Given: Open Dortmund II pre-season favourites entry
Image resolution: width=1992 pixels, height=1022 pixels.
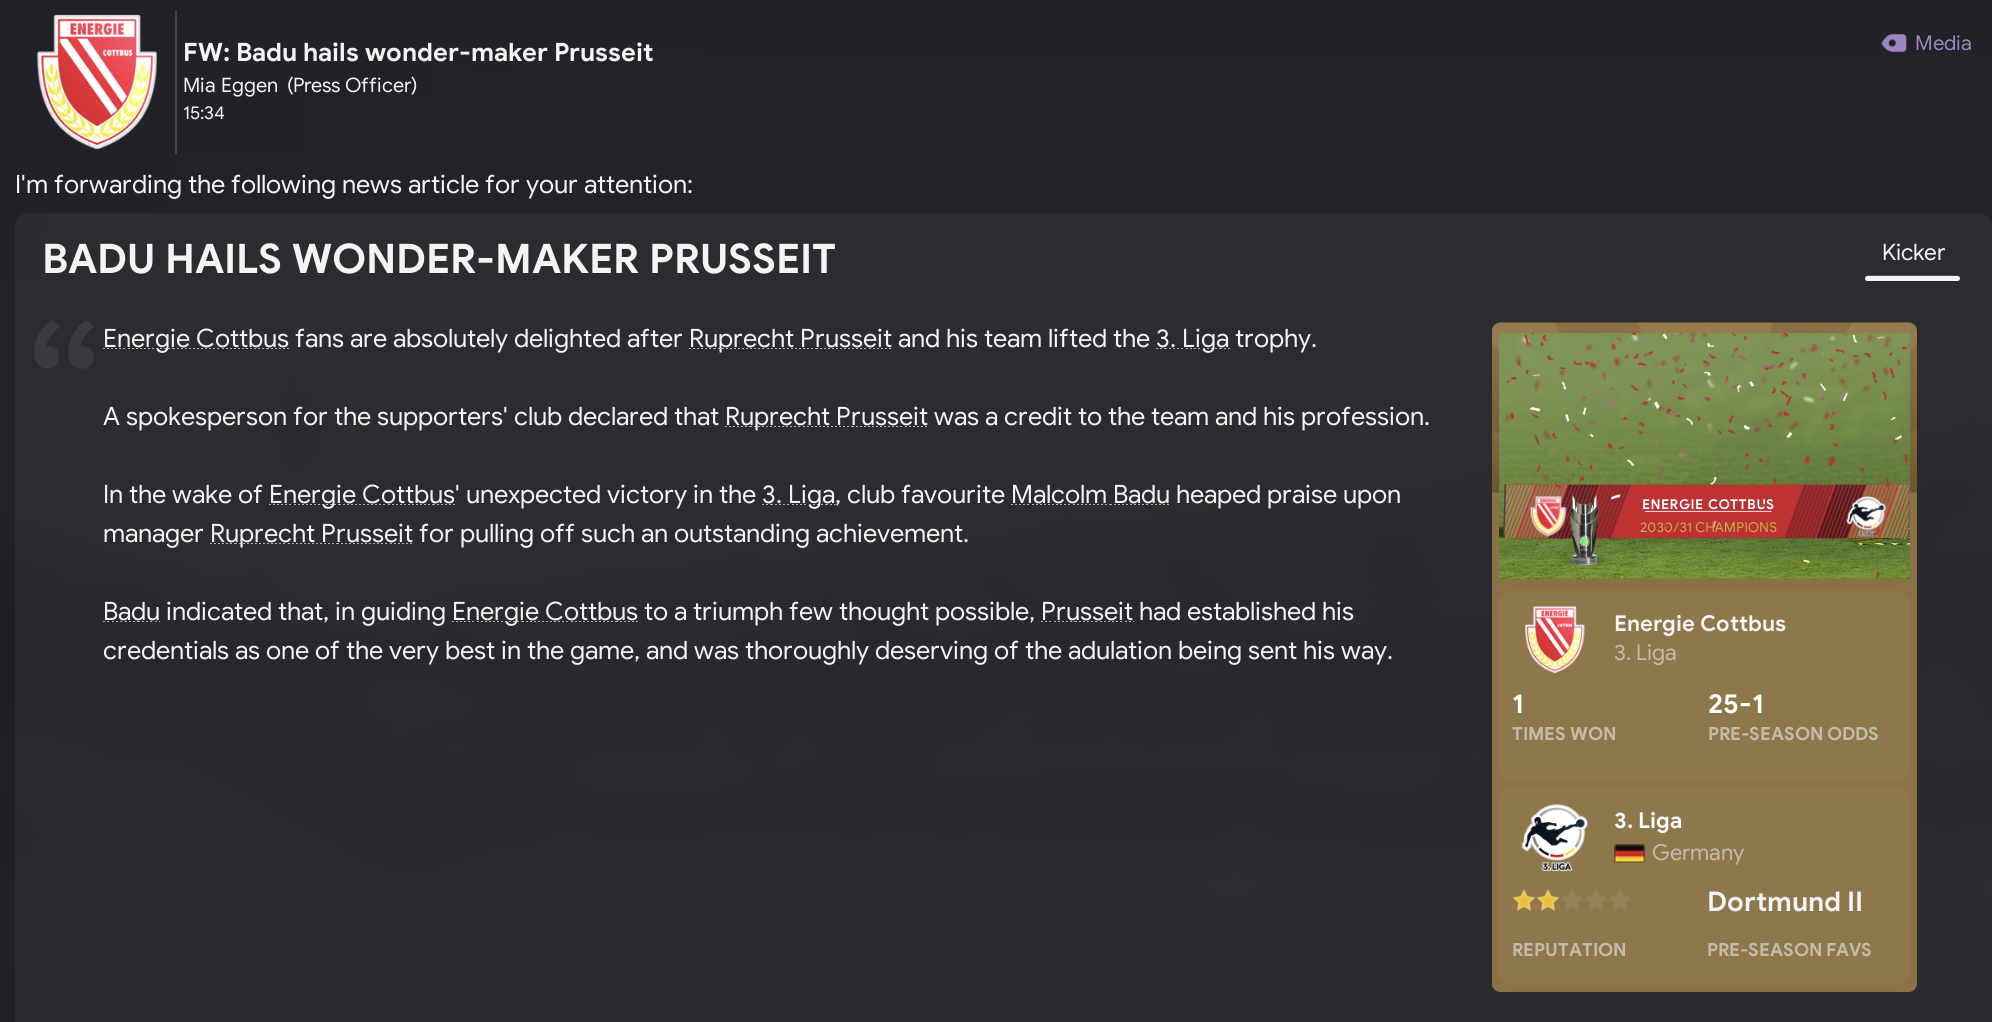Looking at the screenshot, I should [x=1784, y=902].
